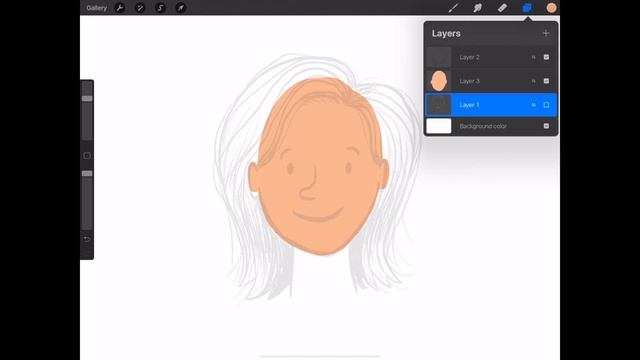Open blend mode N for Layer 1
Screen dimensions: 640x360
click(533, 105)
